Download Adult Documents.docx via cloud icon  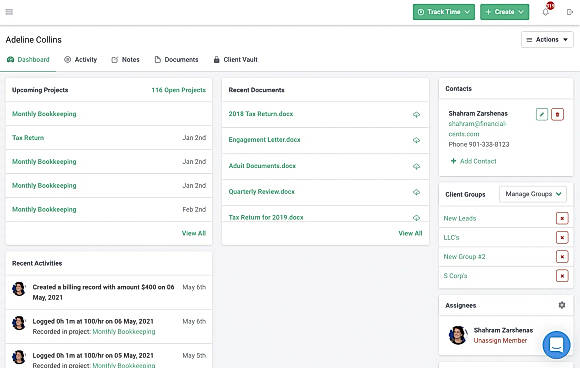(416, 166)
